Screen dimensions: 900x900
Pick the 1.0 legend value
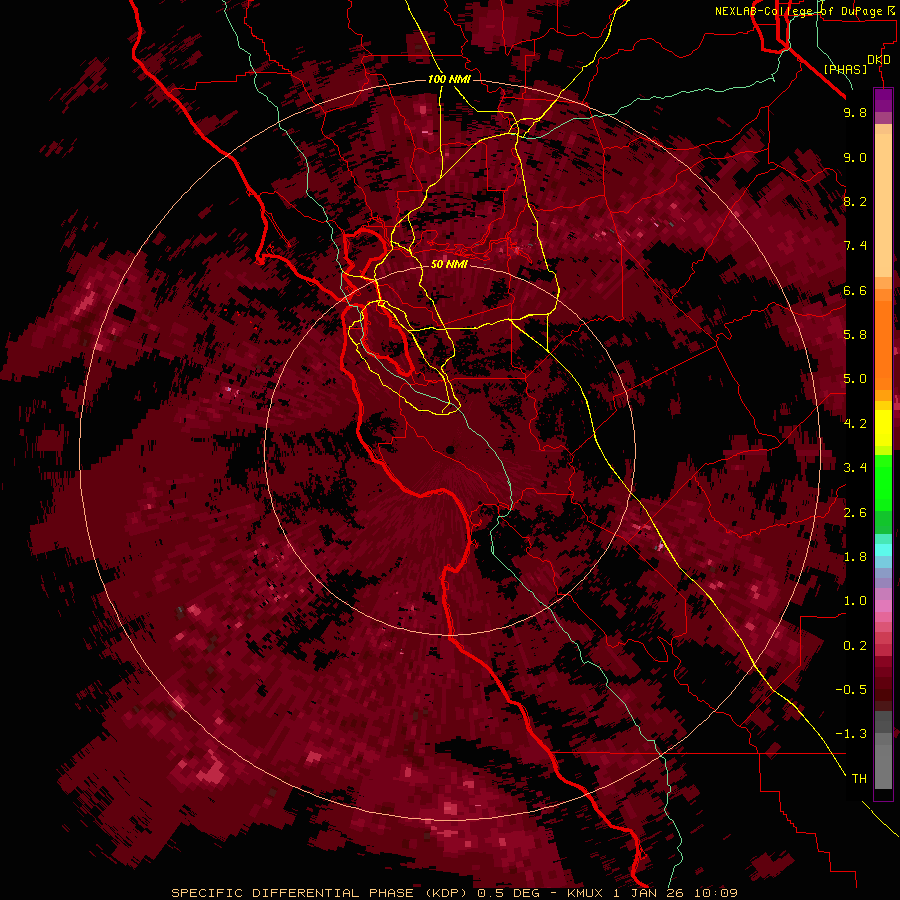[855, 601]
